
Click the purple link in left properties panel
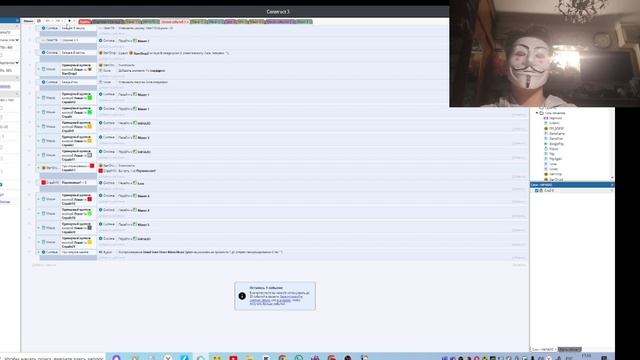tap(5, 86)
